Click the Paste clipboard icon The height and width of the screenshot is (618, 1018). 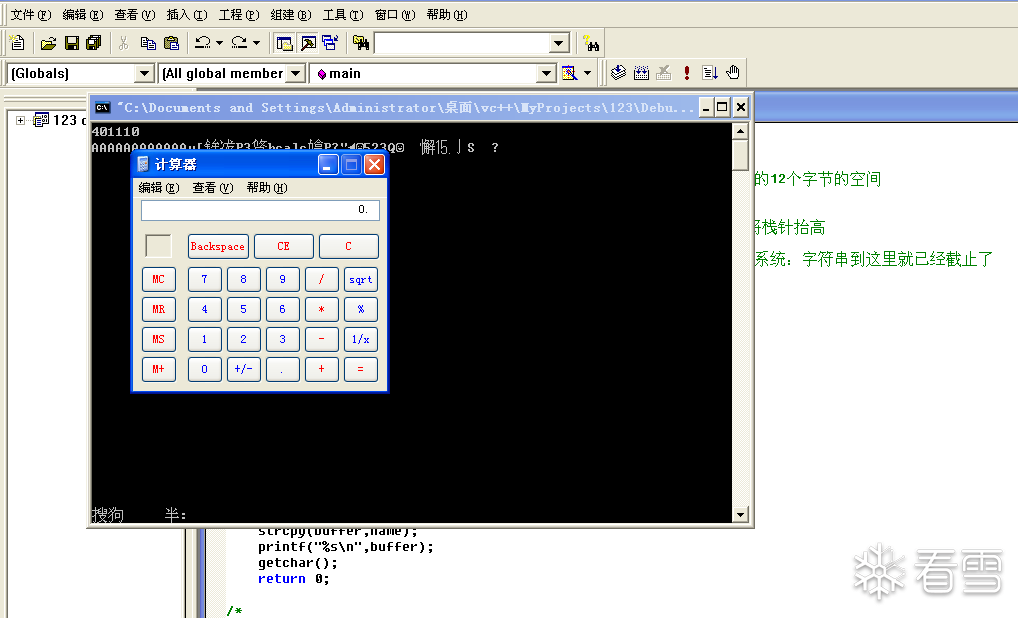(171, 43)
